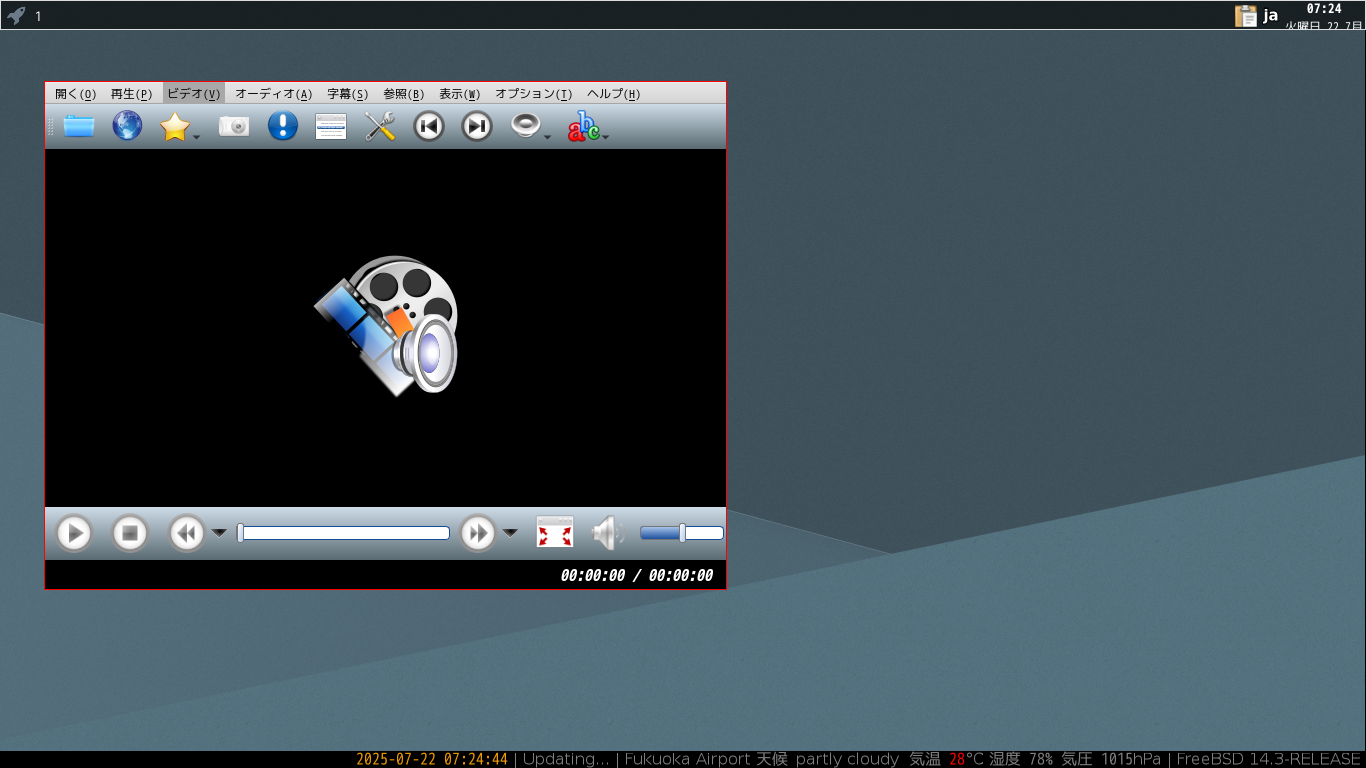
Task: Mute audio with the speaker icon
Action: click(x=608, y=533)
